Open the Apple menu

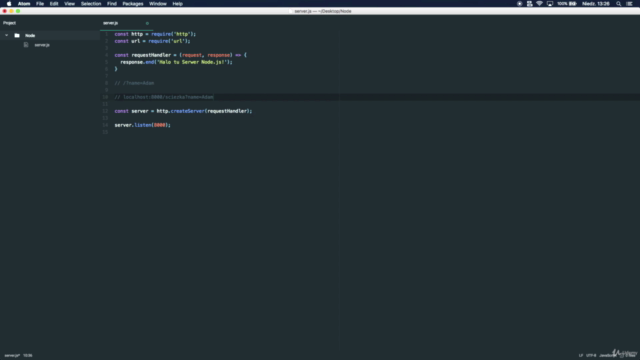point(9,4)
